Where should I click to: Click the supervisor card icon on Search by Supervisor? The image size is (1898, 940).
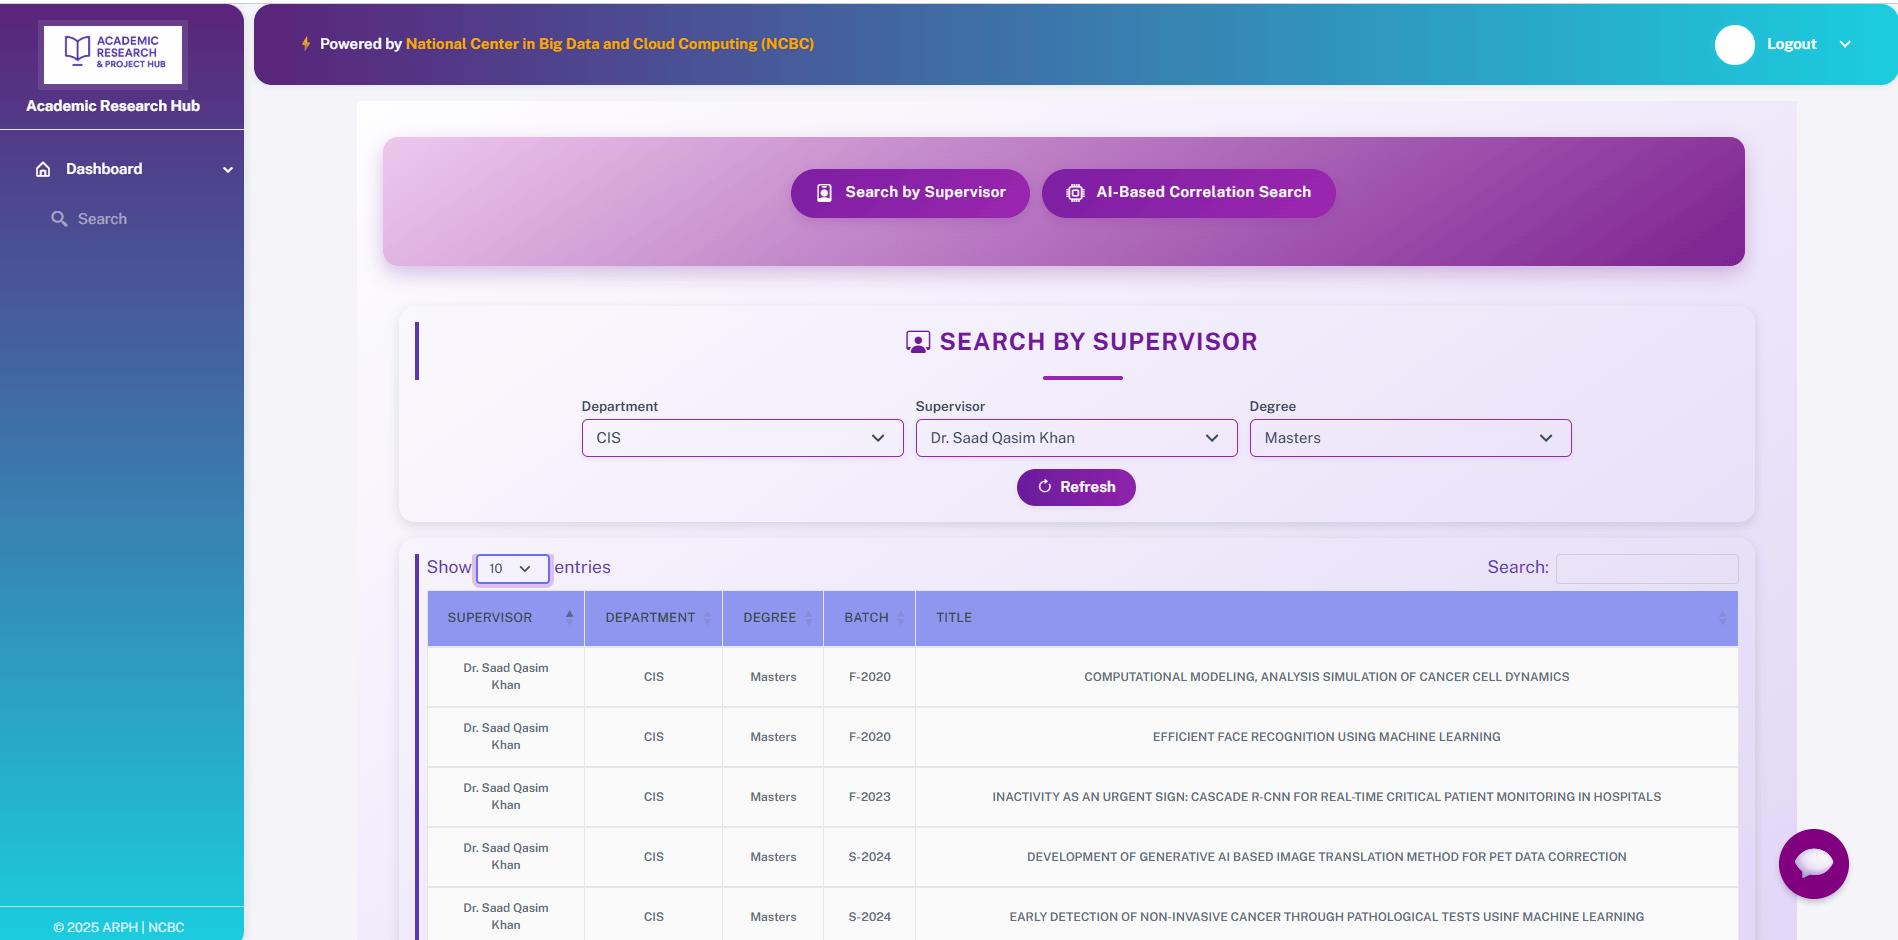point(823,192)
